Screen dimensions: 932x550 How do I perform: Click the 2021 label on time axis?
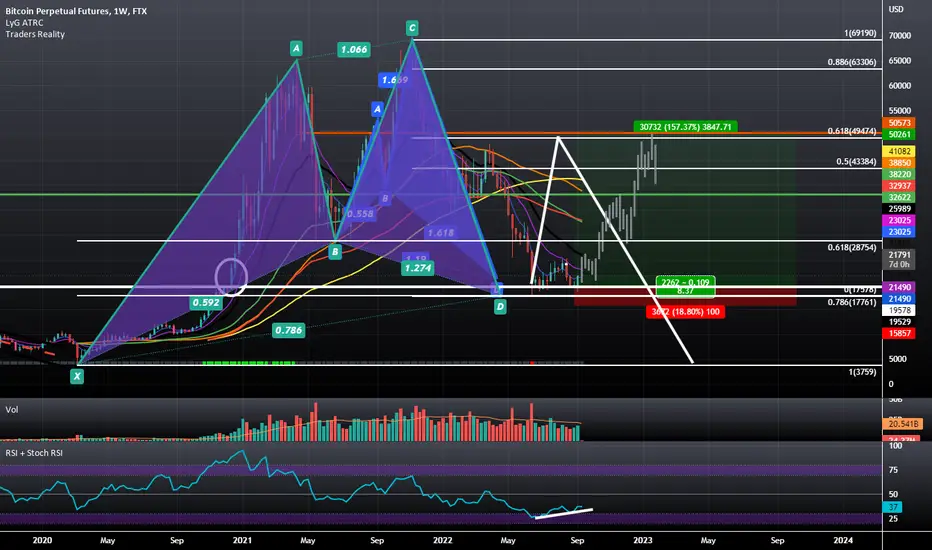242,540
